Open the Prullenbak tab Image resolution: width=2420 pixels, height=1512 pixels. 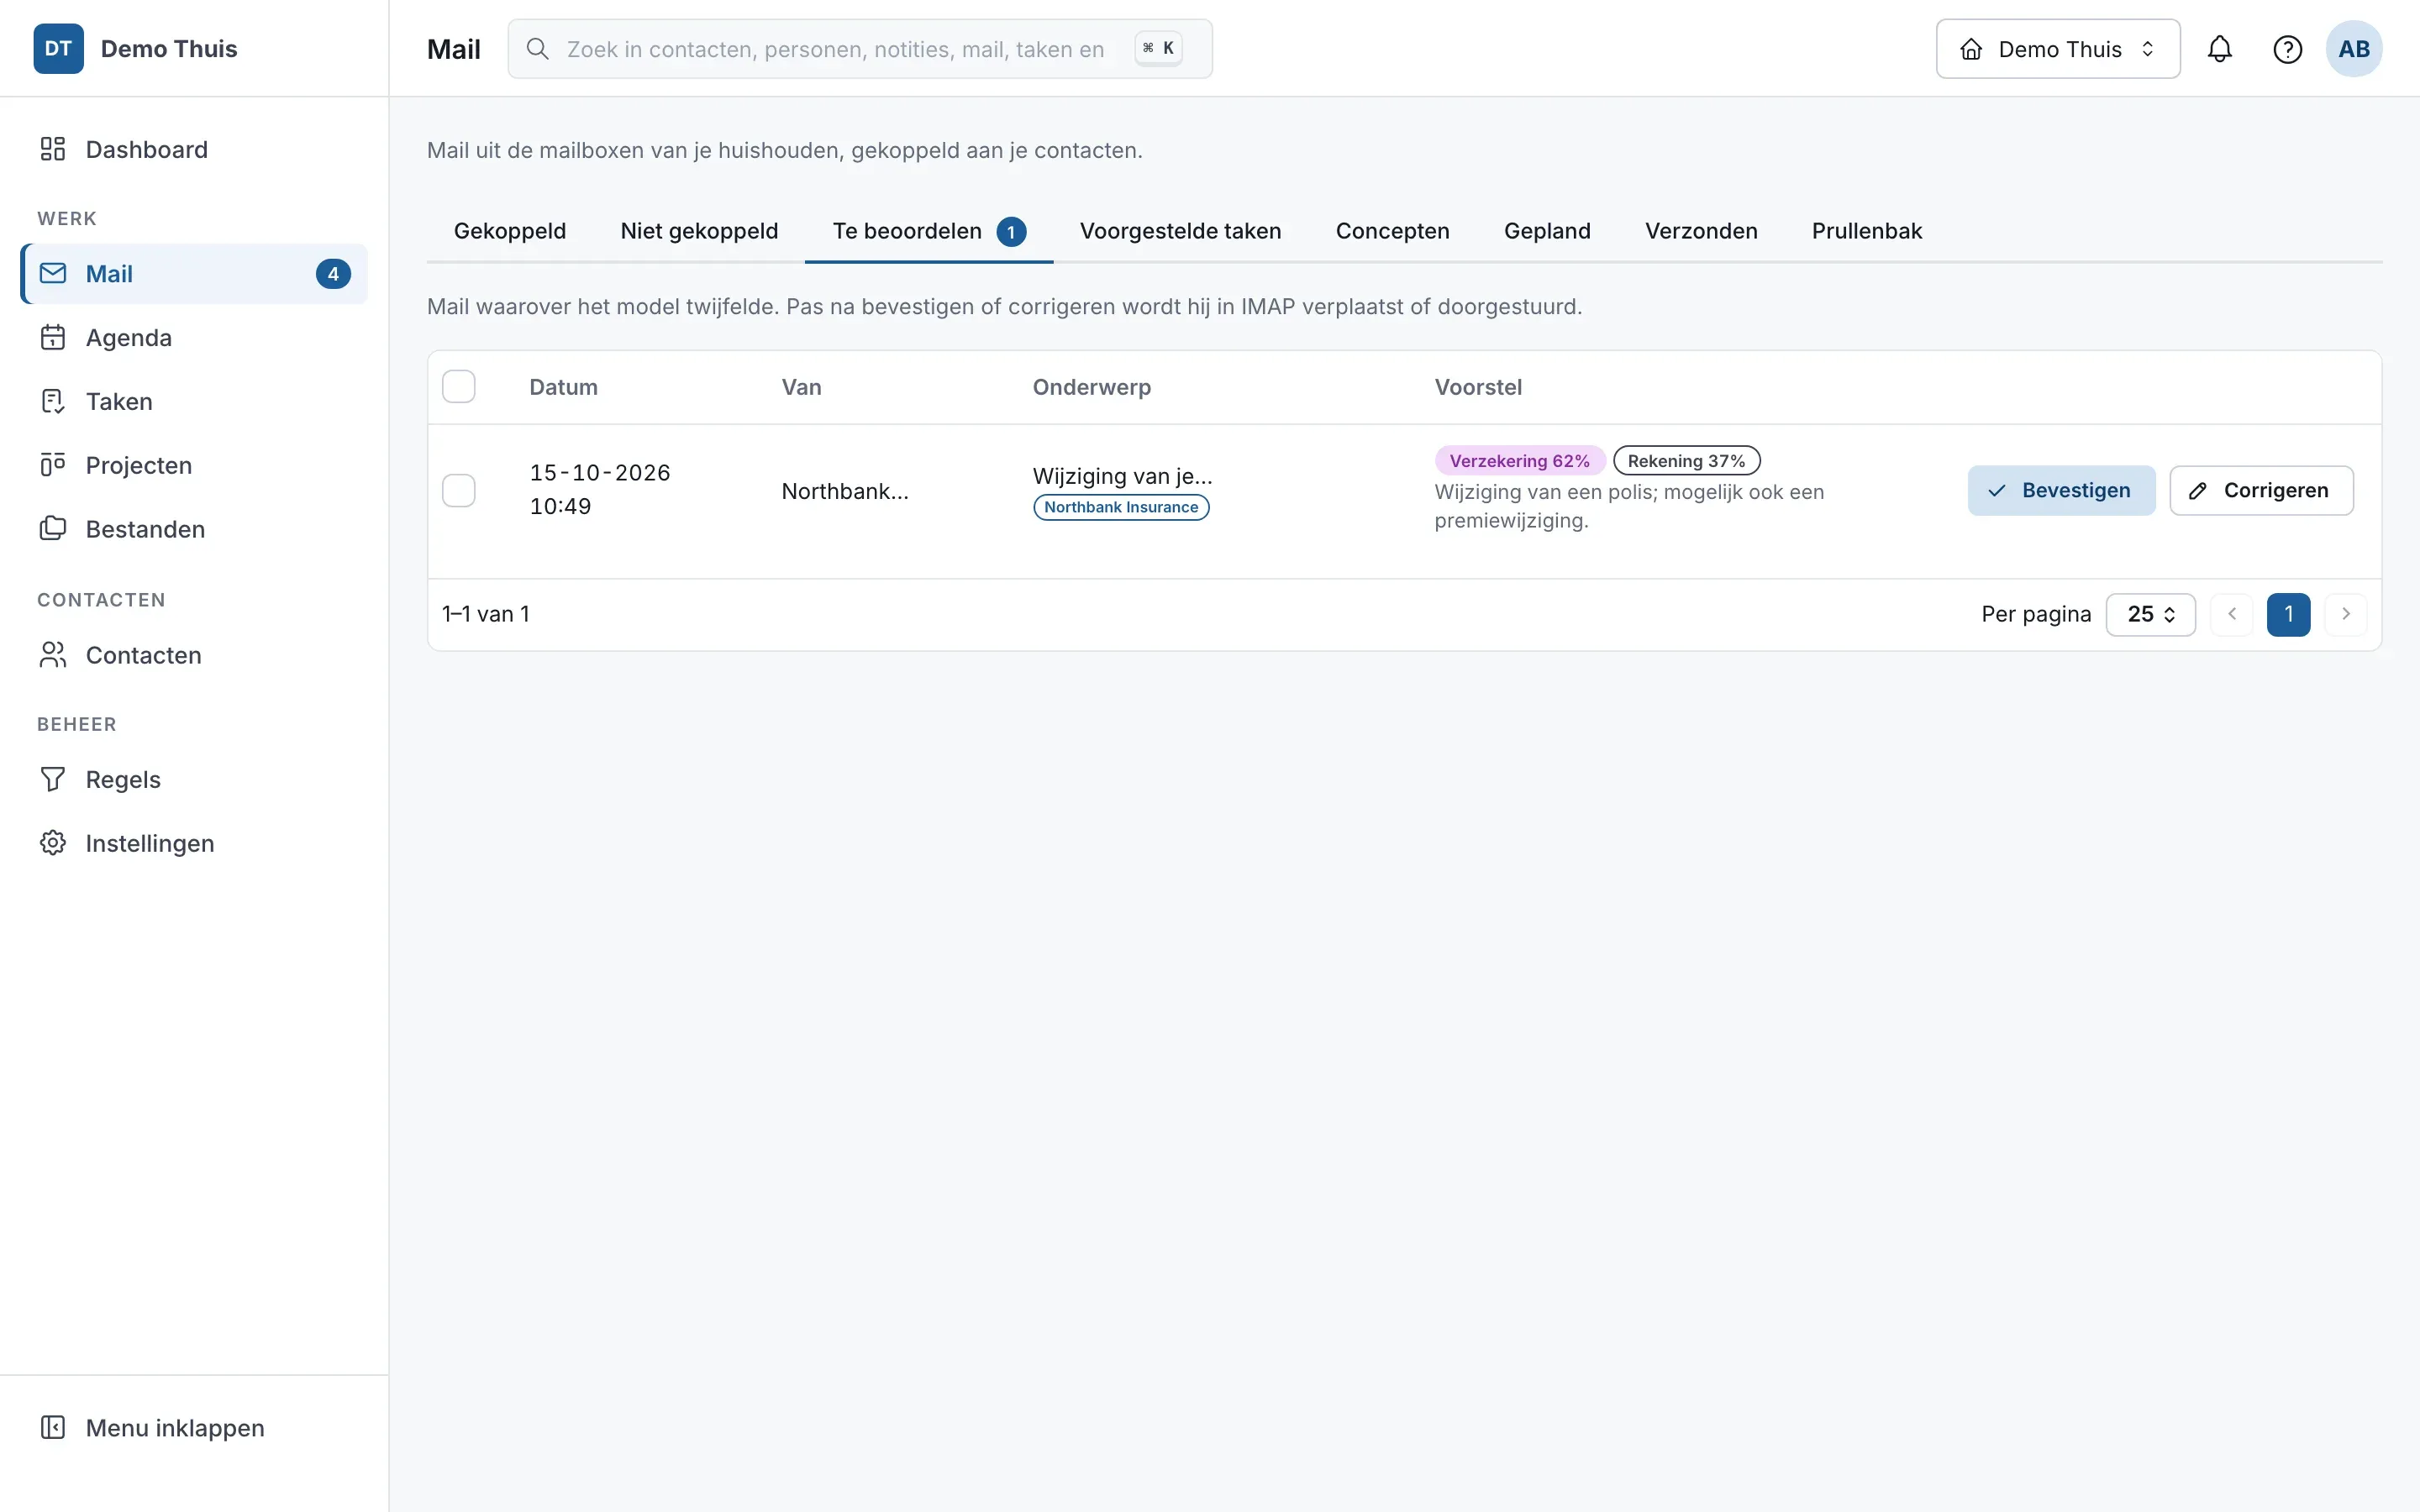[1866, 231]
